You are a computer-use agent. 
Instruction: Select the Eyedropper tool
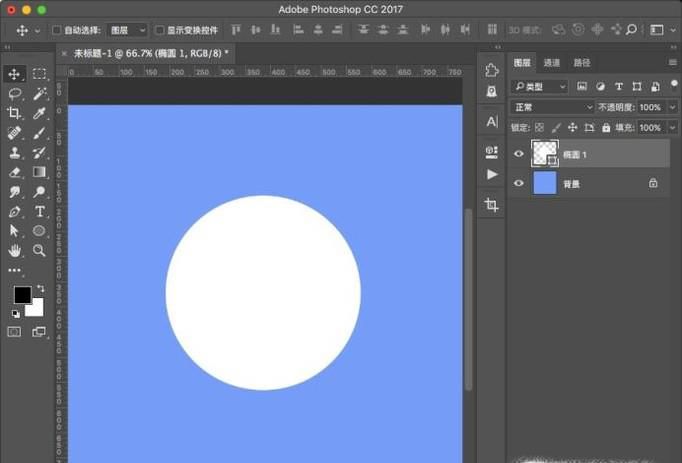(40, 113)
